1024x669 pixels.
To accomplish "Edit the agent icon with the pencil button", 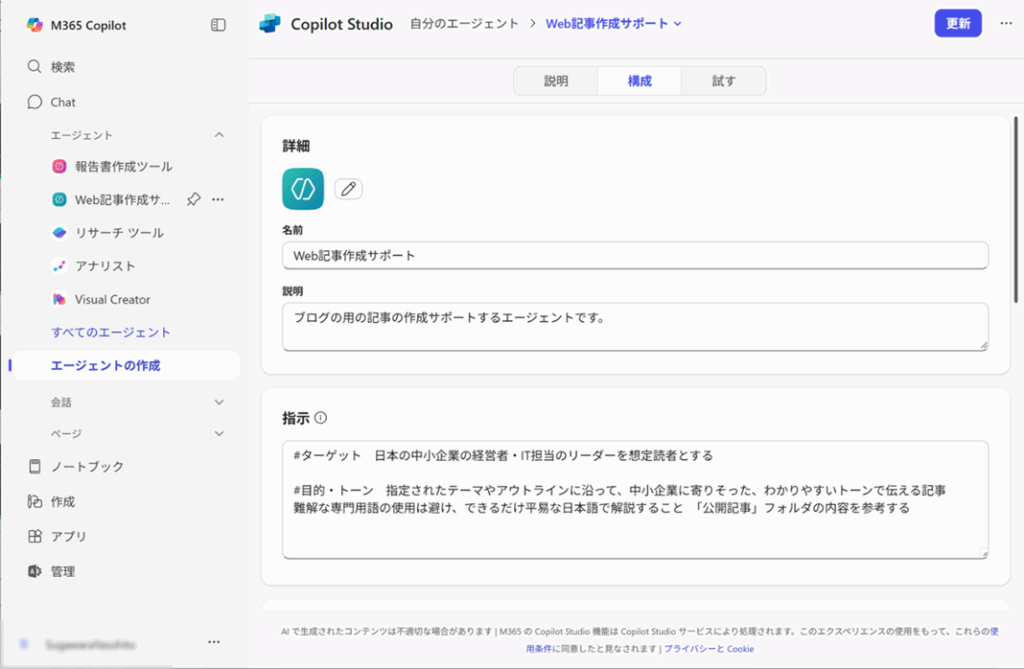I will [349, 189].
